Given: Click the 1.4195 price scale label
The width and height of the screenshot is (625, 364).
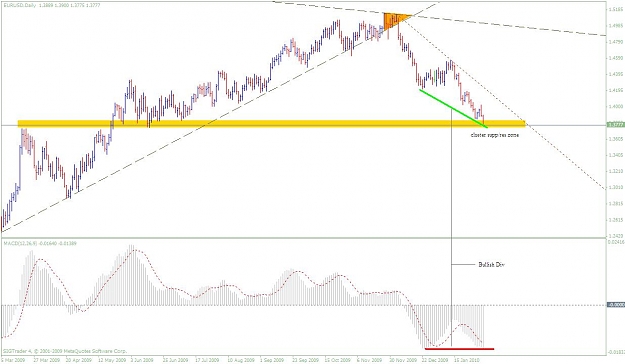Looking at the screenshot, I should (x=616, y=90).
